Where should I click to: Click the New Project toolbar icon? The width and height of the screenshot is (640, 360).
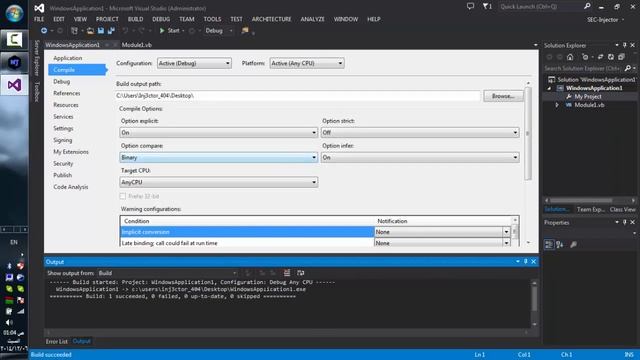click(74, 31)
